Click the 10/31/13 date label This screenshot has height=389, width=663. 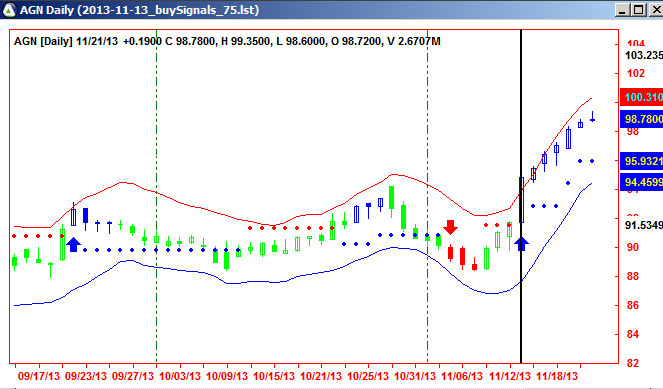(415, 376)
